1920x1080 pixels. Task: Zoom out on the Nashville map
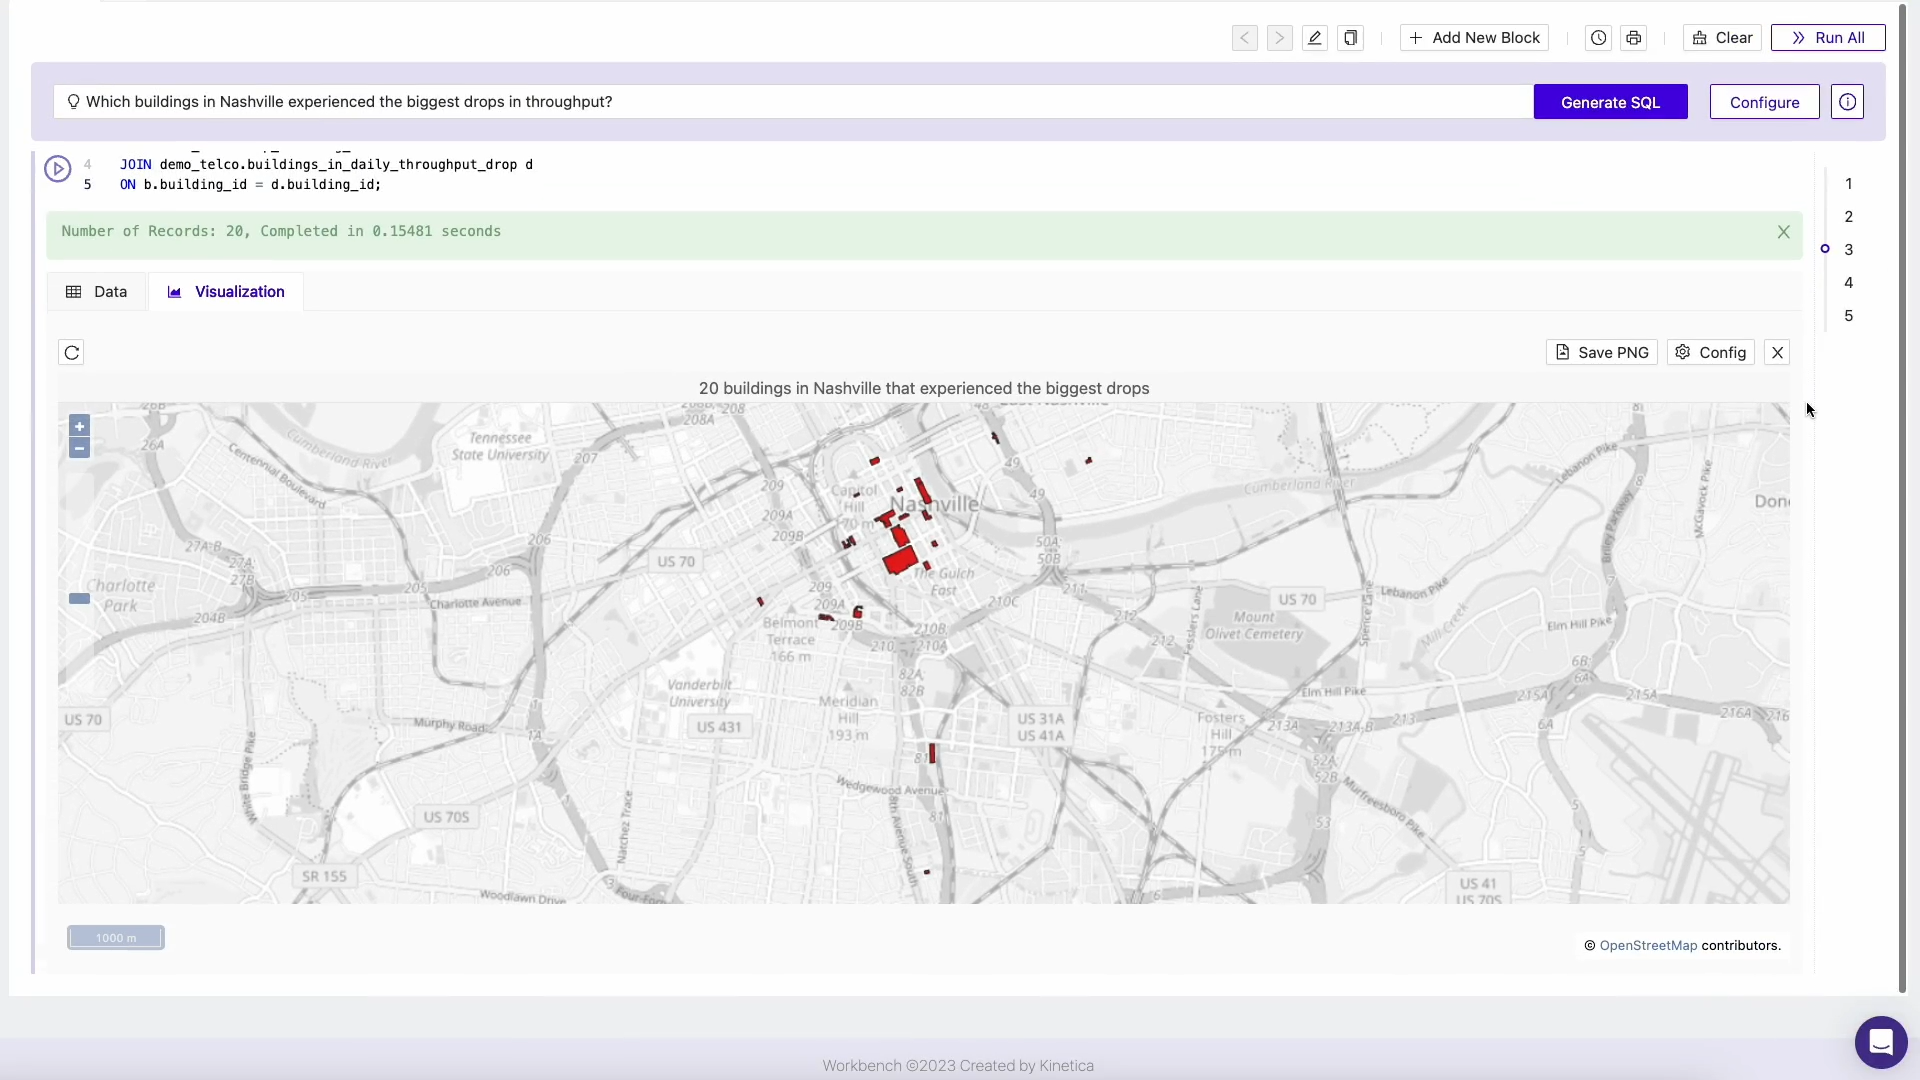pyautogui.click(x=79, y=448)
